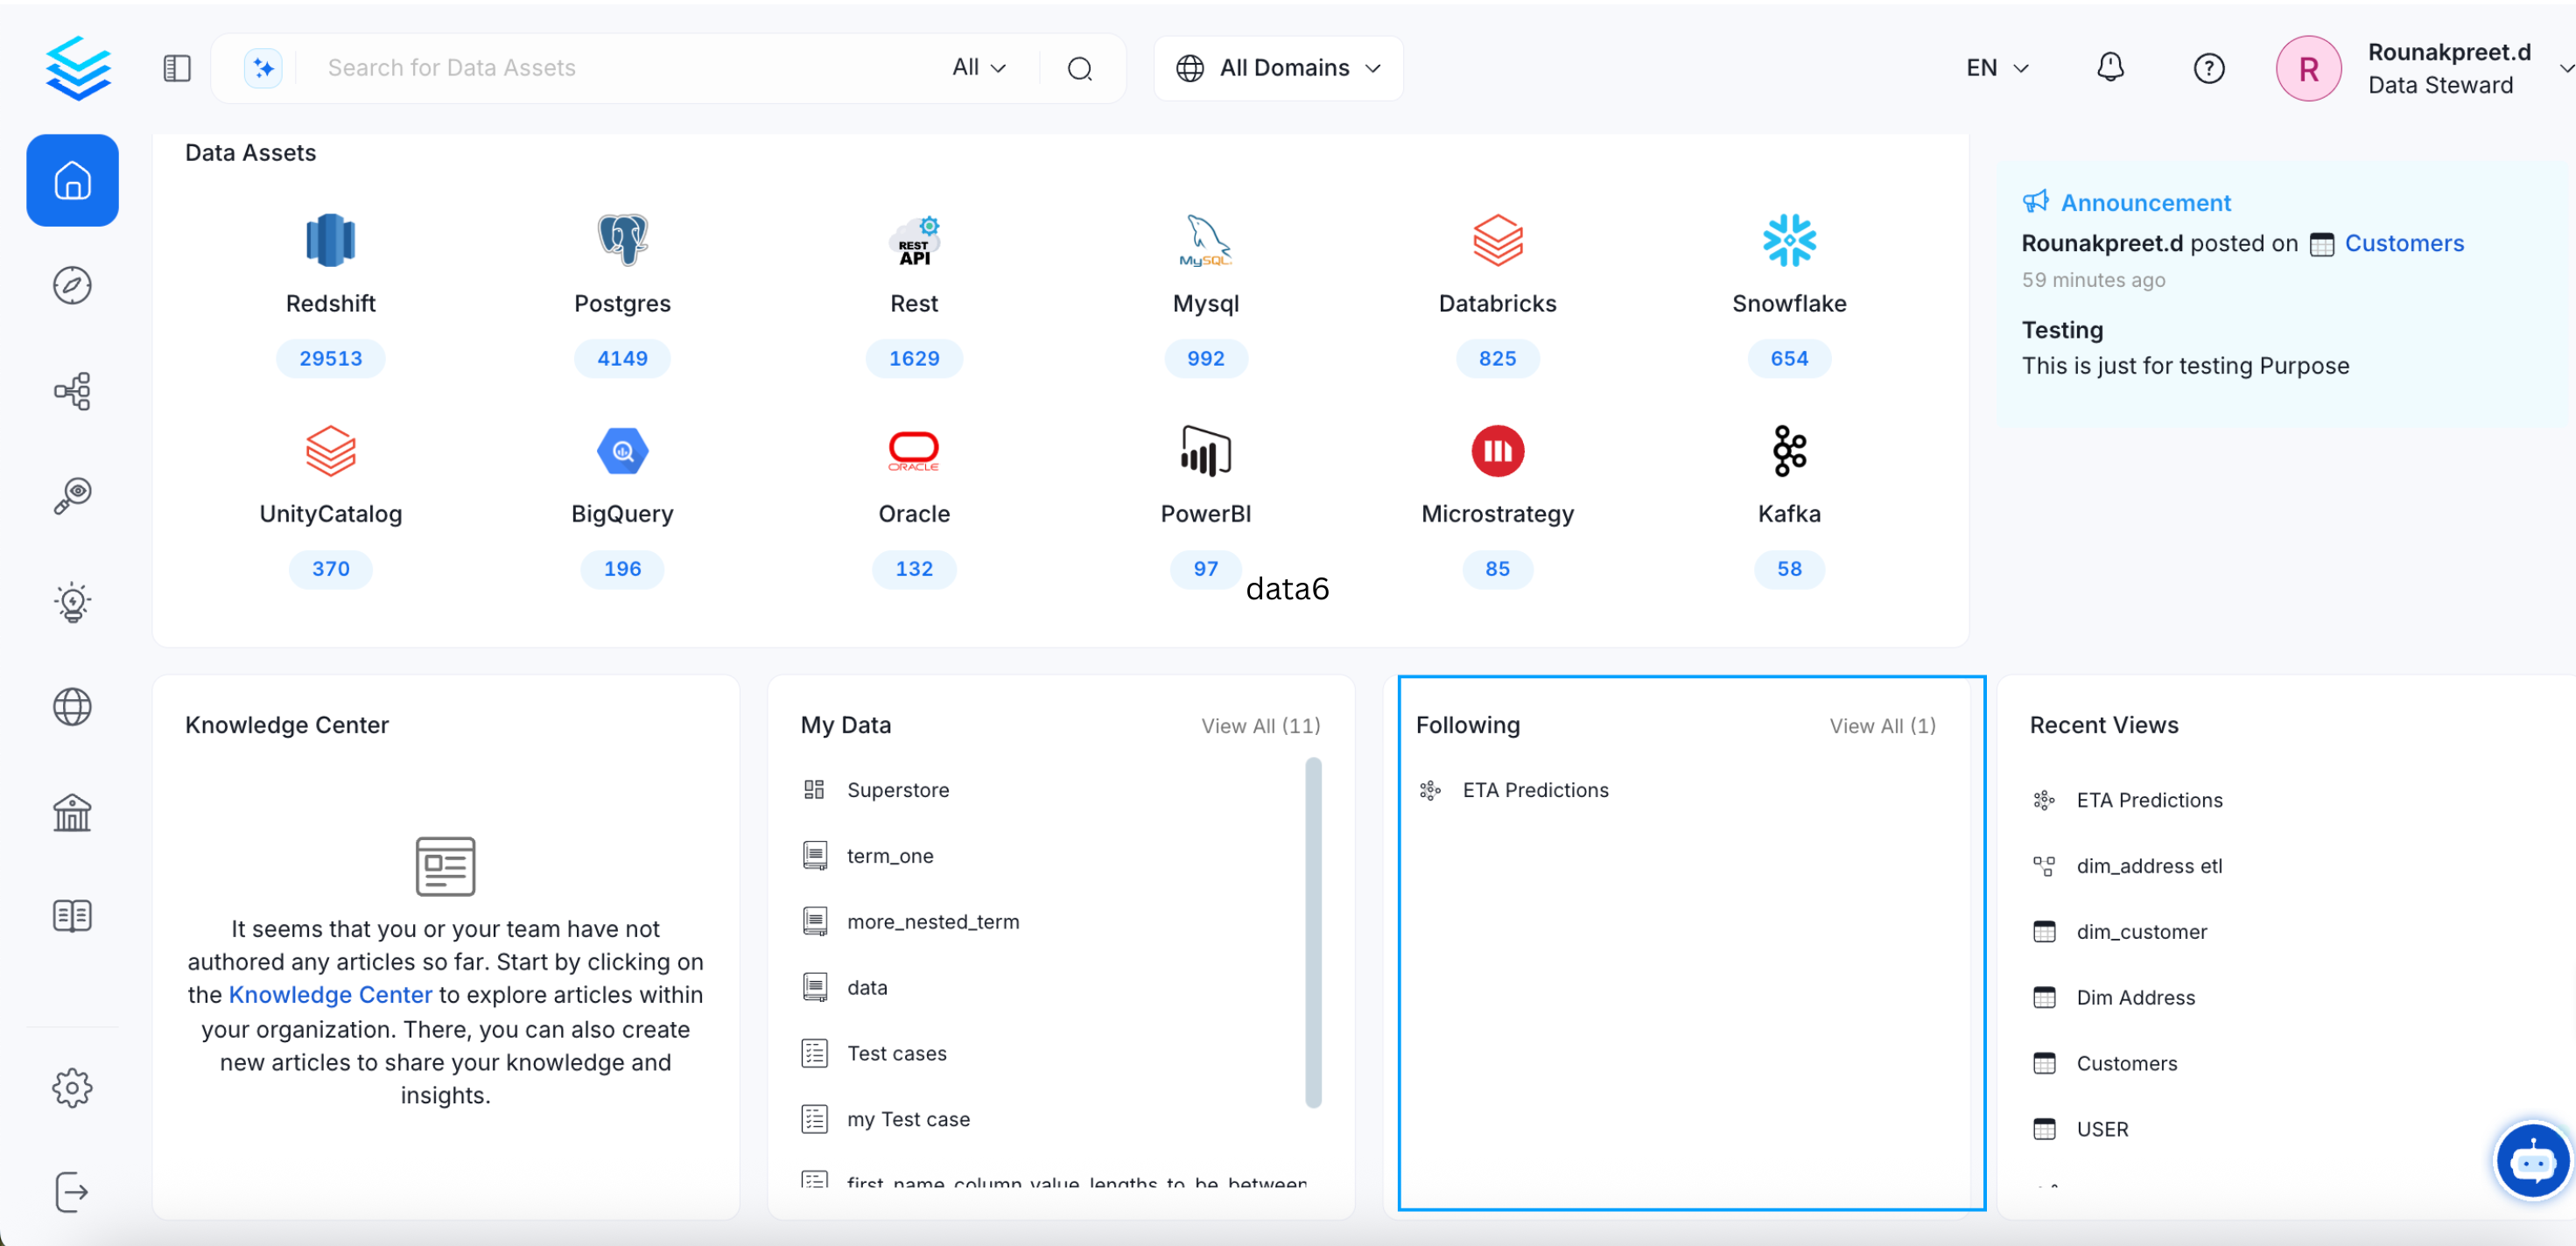This screenshot has width=2576, height=1246.
Task: Expand the EN language dropdown
Action: click(1996, 67)
